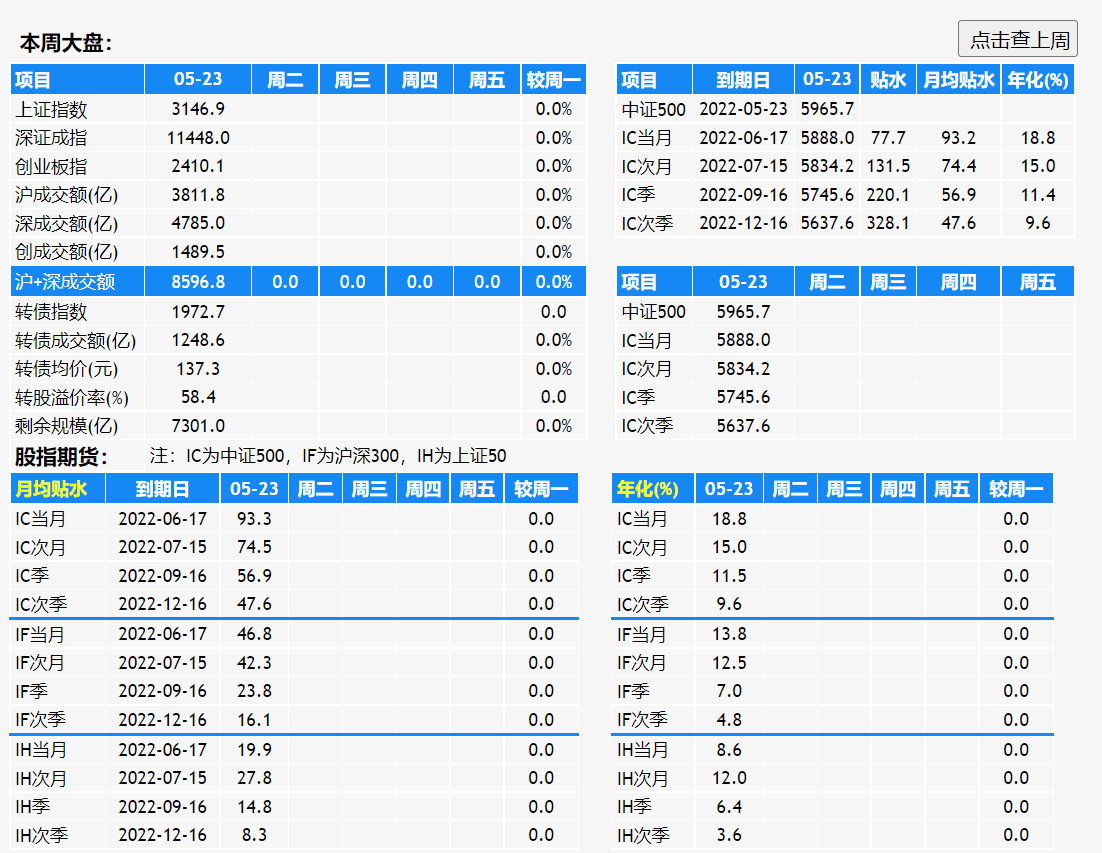This screenshot has width=1102, height=853.
Task: Select the 沪成交额(亿) row label
Action: click(x=65, y=195)
